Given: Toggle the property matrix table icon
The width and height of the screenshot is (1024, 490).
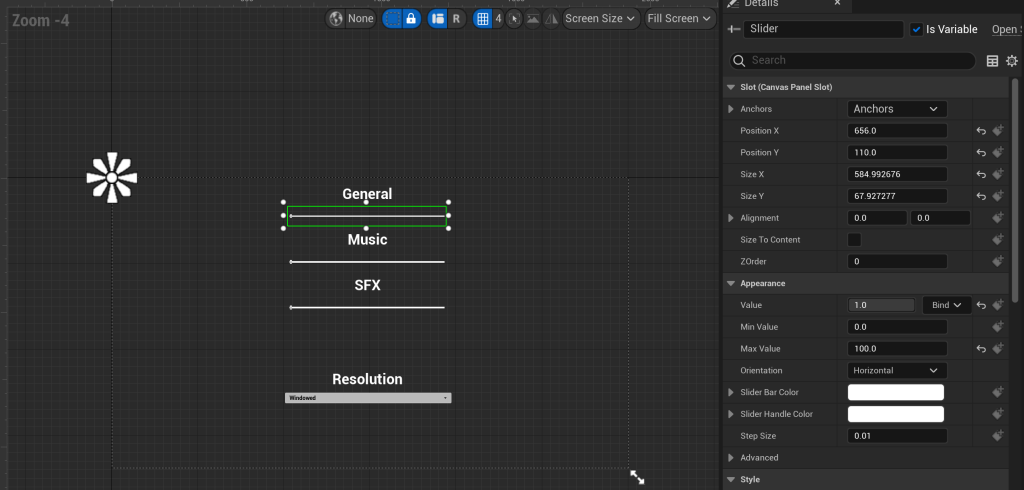Looking at the screenshot, I should coord(992,61).
